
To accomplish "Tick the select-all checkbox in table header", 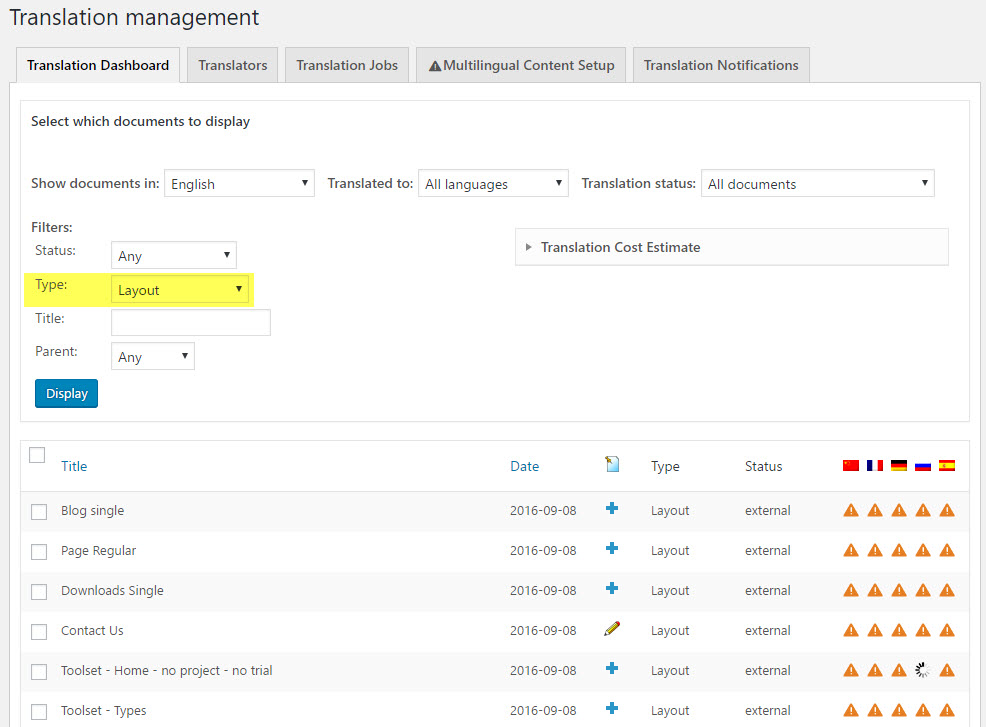I will pyautogui.click(x=37, y=456).
